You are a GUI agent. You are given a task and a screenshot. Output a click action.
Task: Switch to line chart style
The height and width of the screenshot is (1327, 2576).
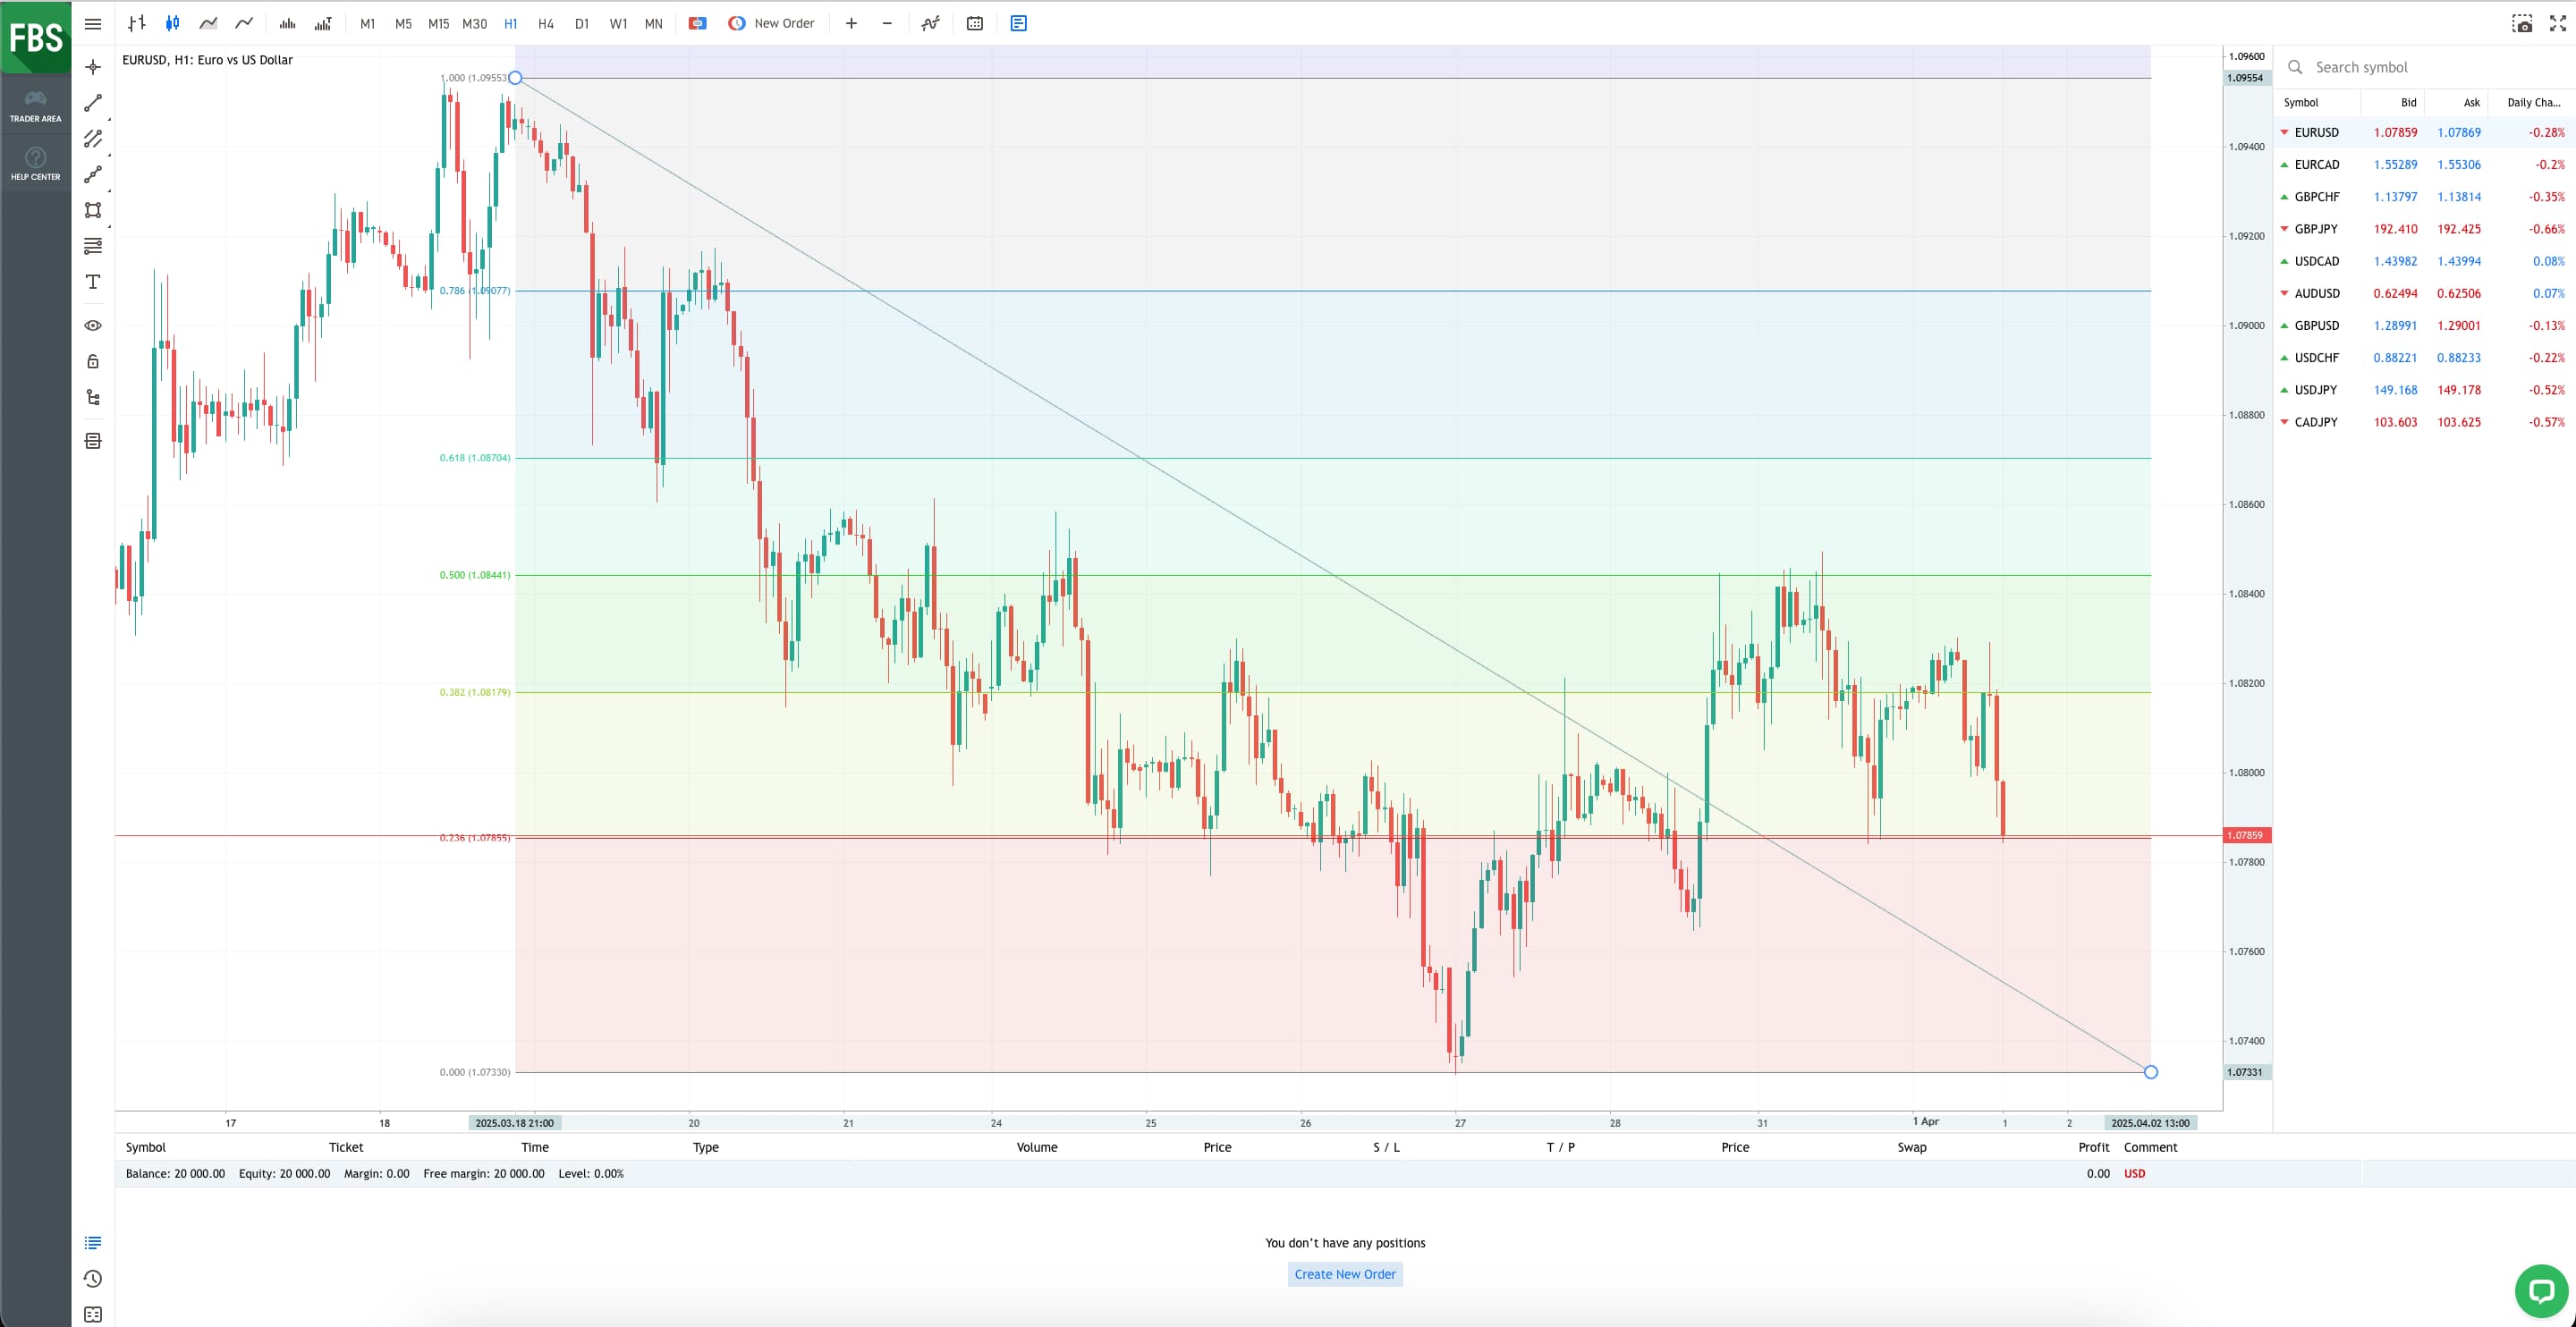tap(244, 23)
